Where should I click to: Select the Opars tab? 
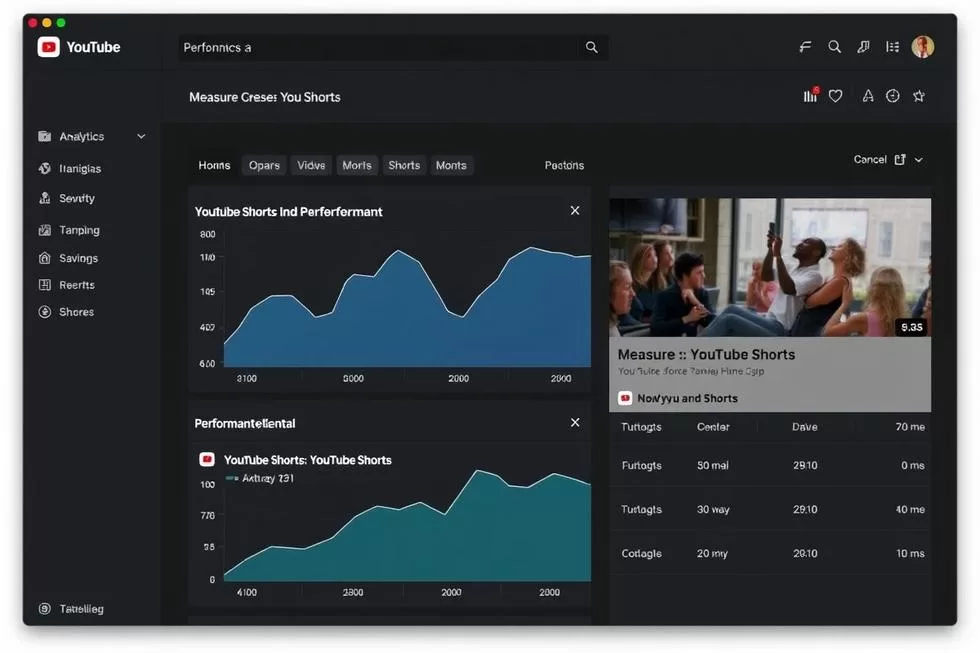(264, 166)
